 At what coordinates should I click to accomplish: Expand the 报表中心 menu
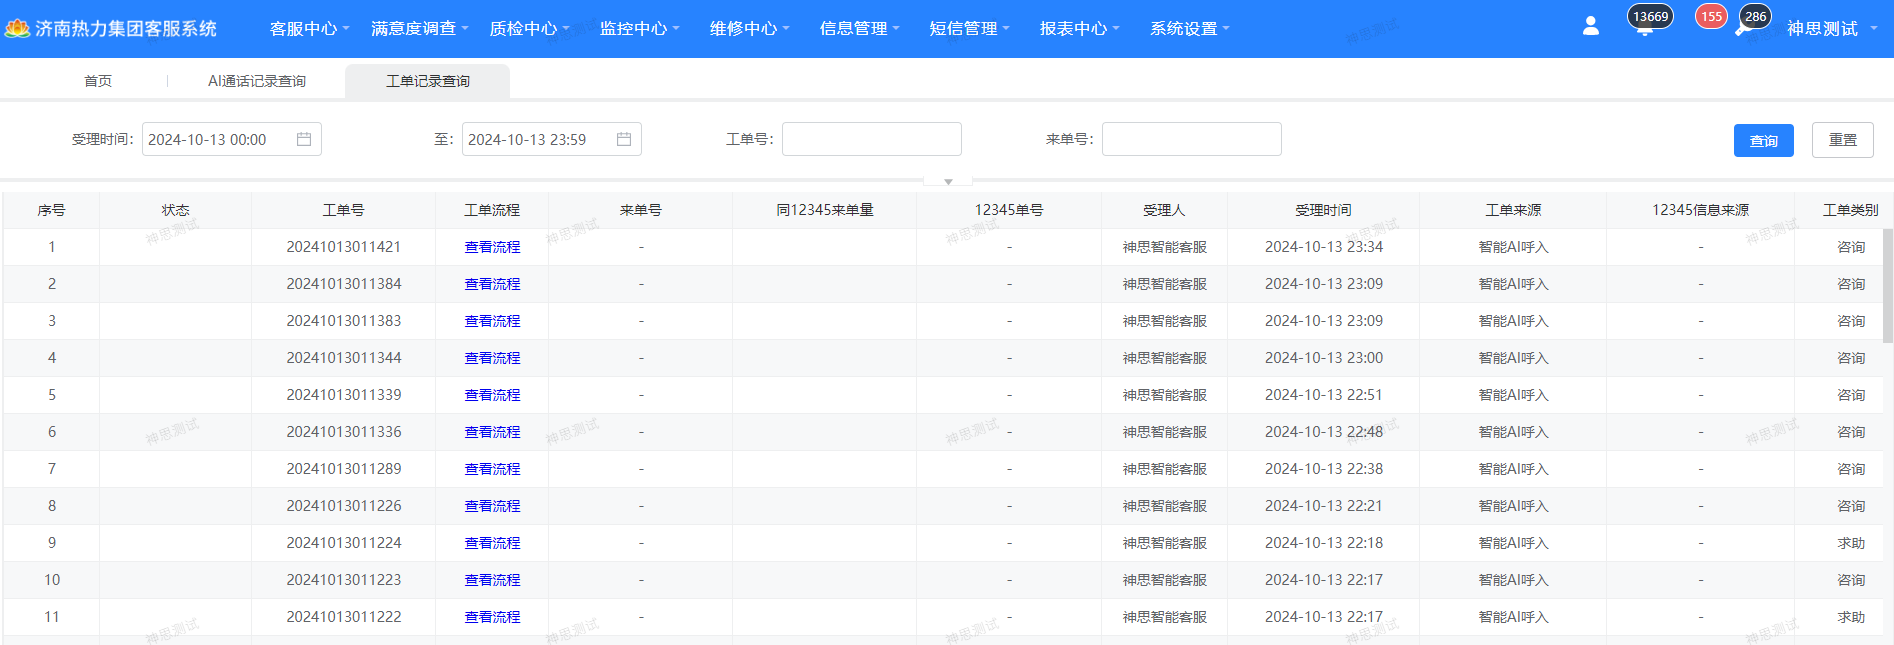click(x=1079, y=29)
